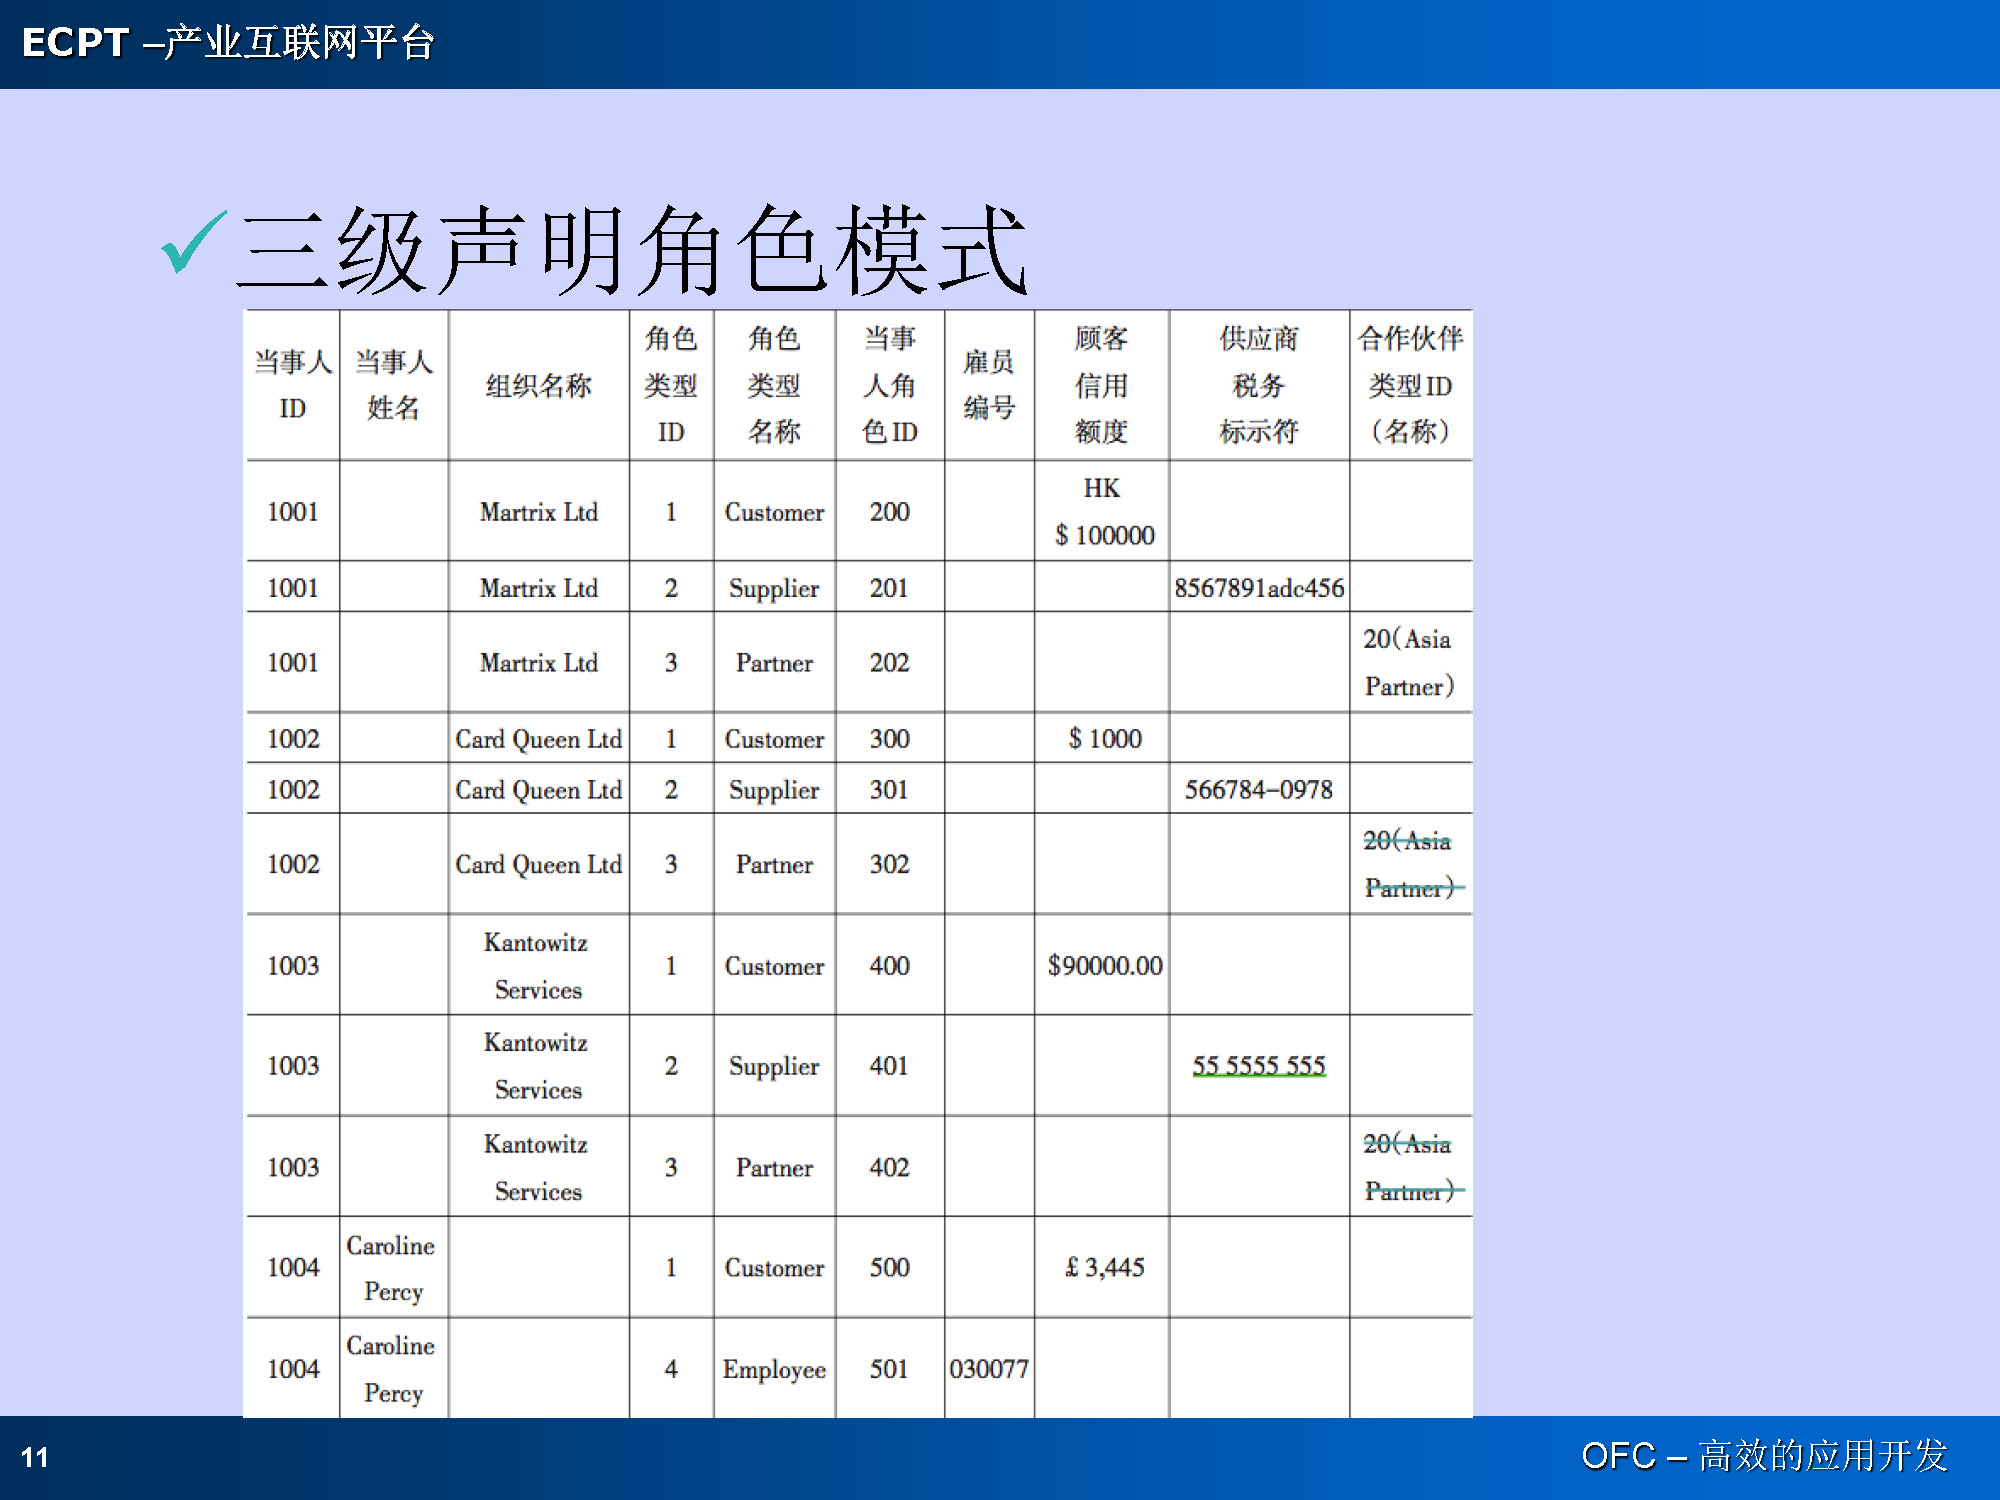Image resolution: width=2000 pixels, height=1500 pixels.
Task: Click the slide title 三级声明角色模式
Action: click(632, 250)
